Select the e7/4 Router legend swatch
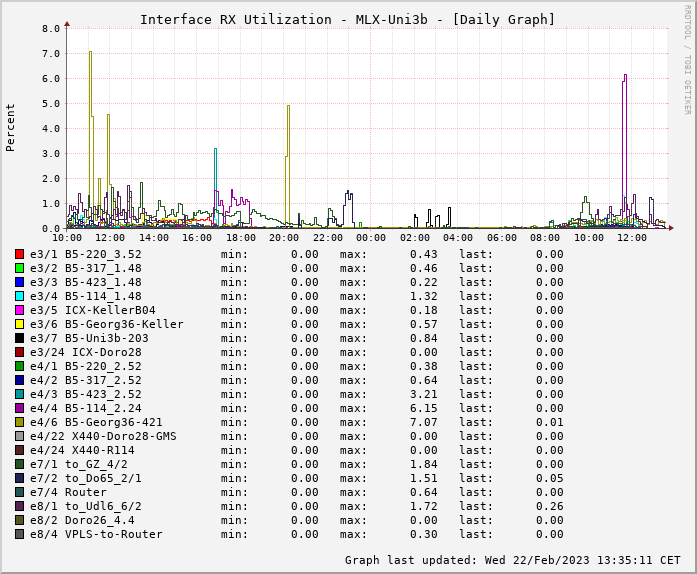 (19, 492)
